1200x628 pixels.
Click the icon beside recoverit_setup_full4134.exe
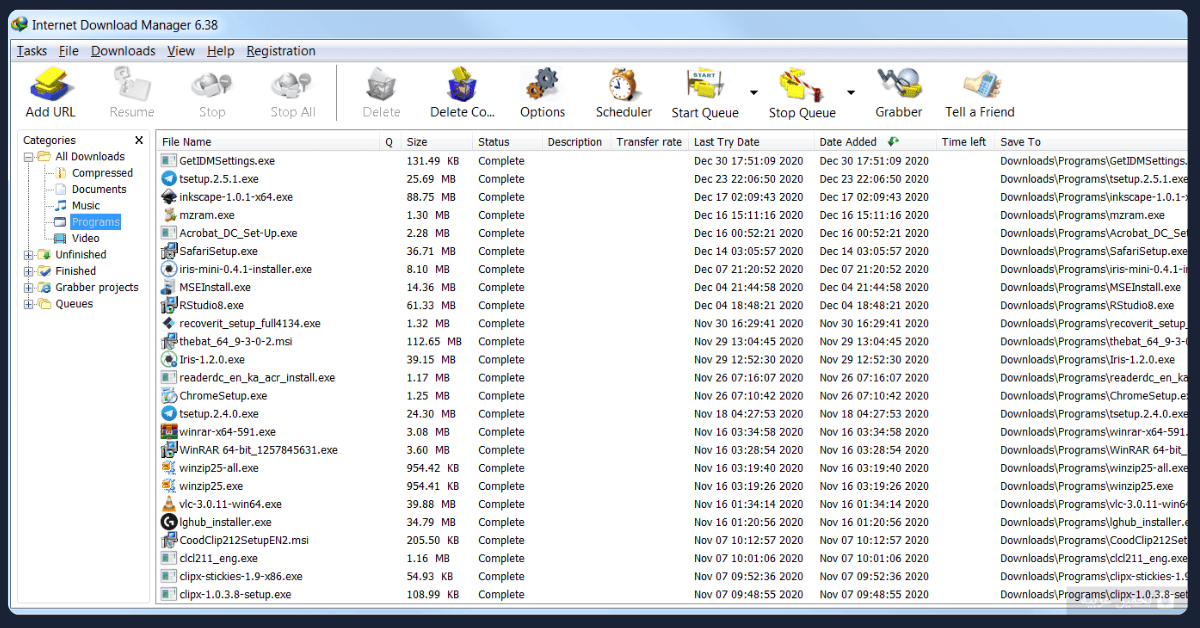(169, 323)
